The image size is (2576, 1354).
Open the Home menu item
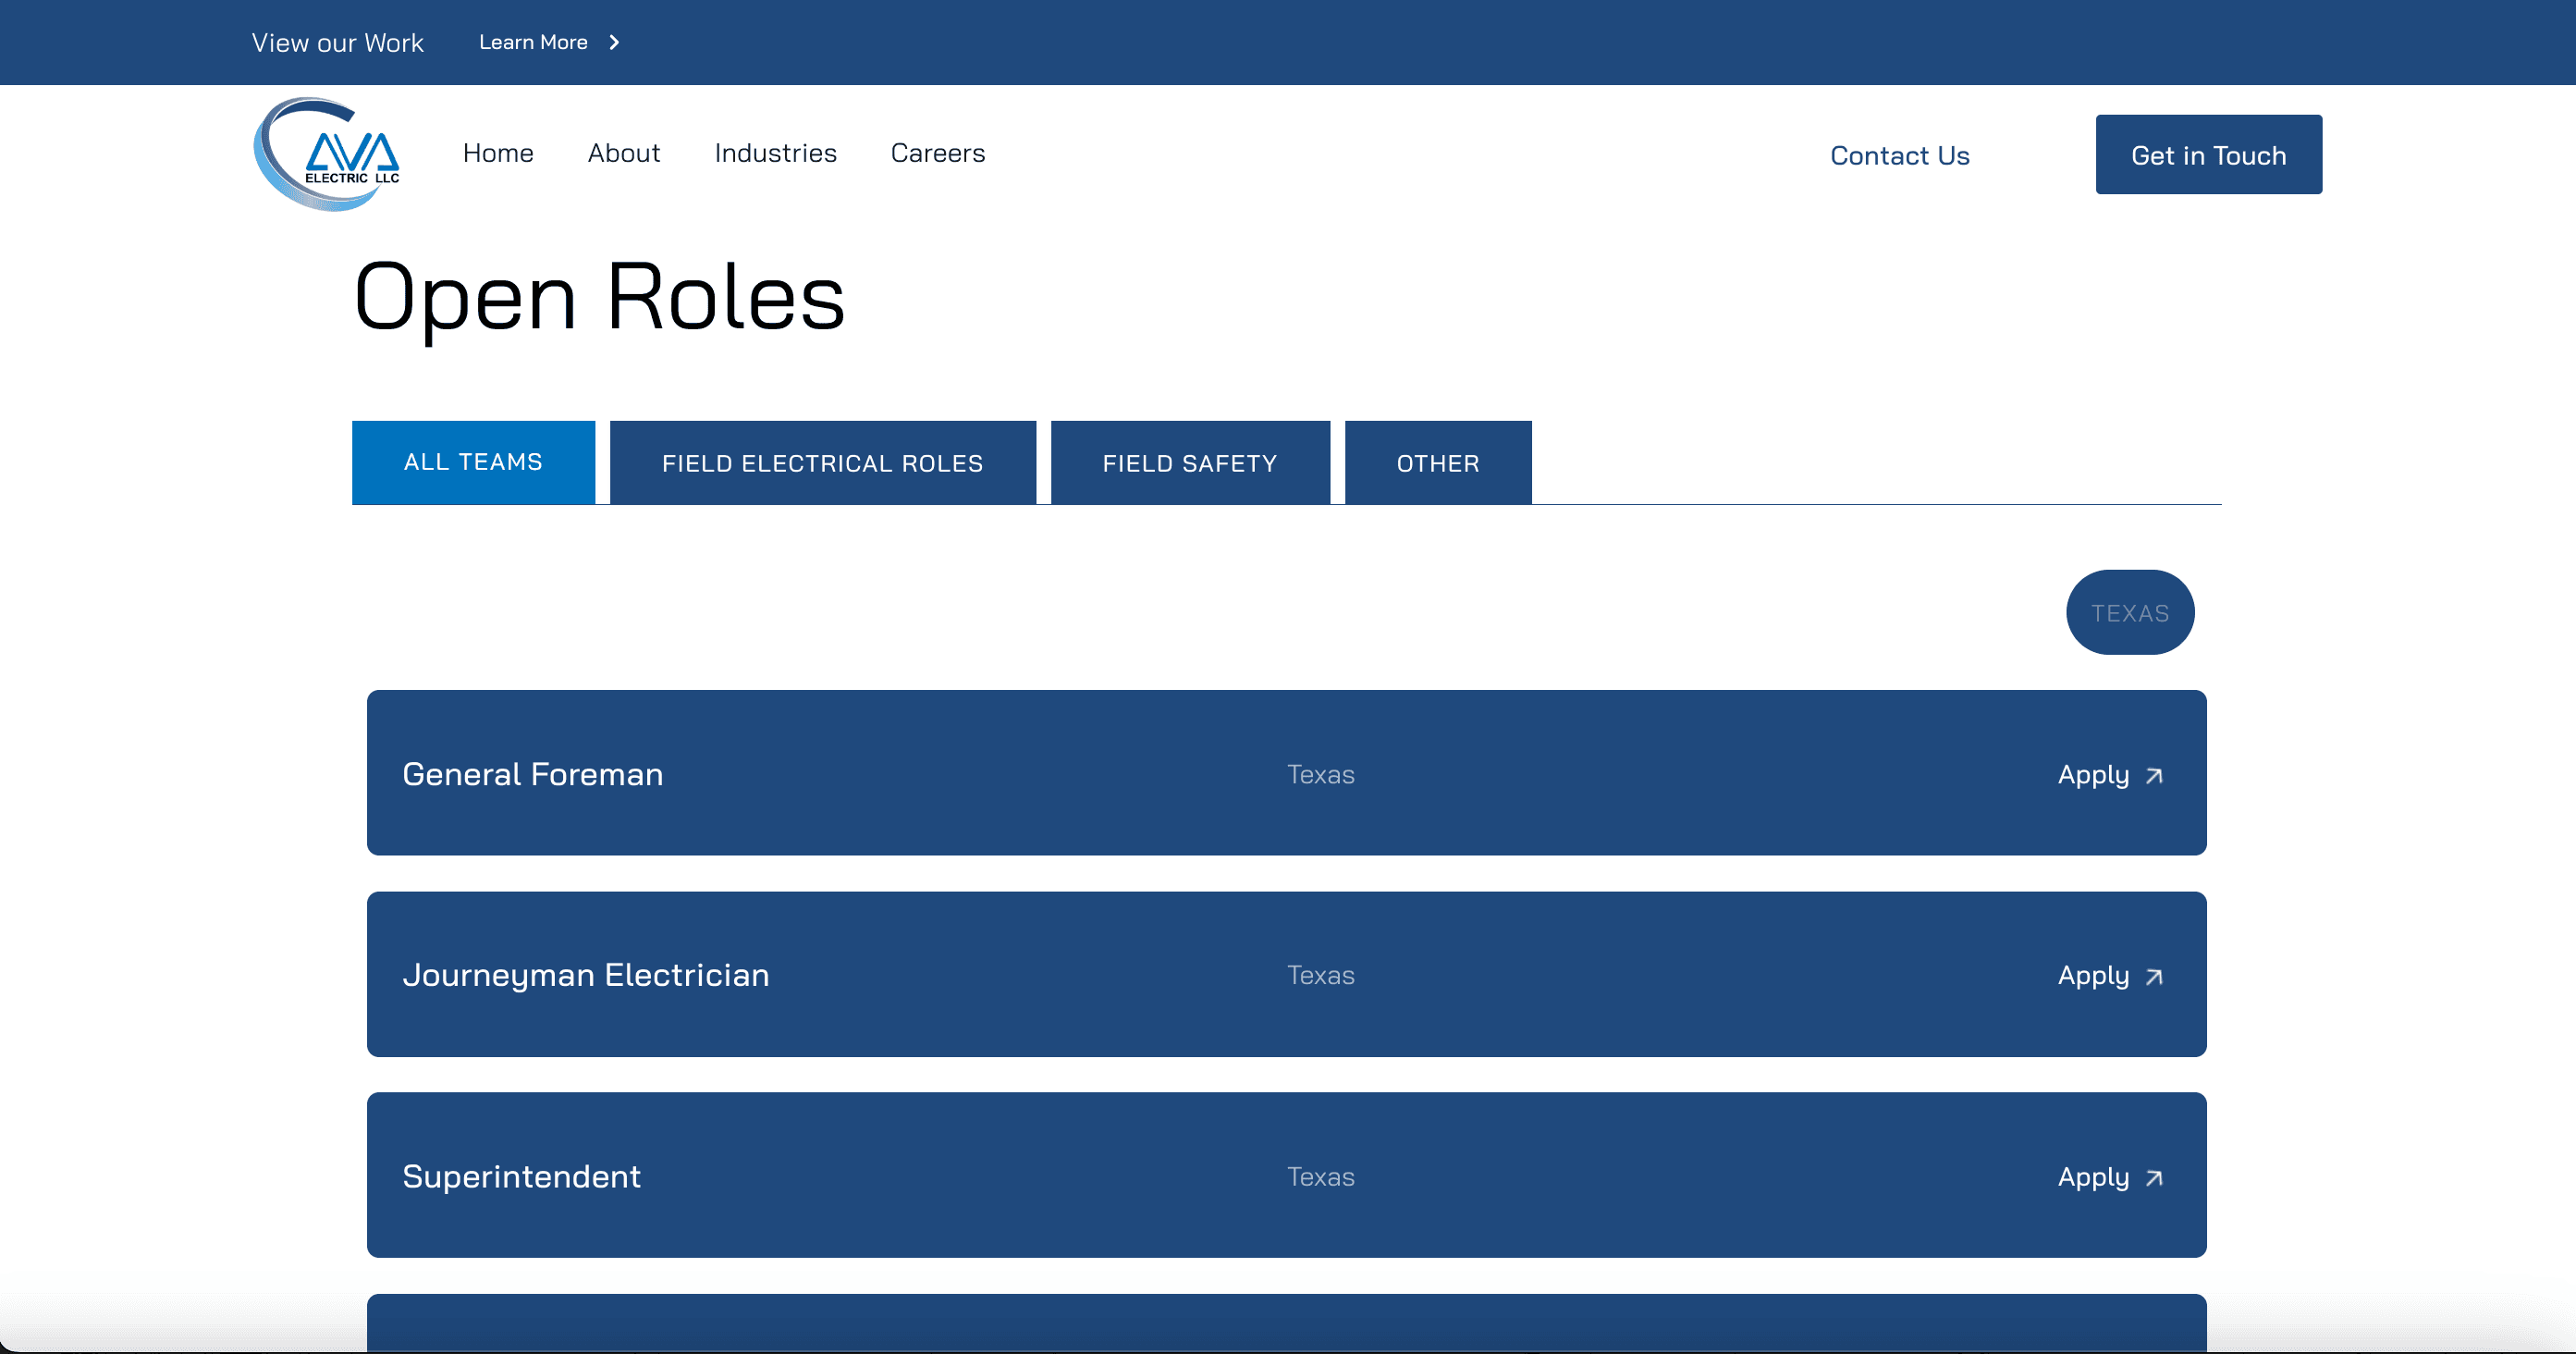tap(498, 153)
